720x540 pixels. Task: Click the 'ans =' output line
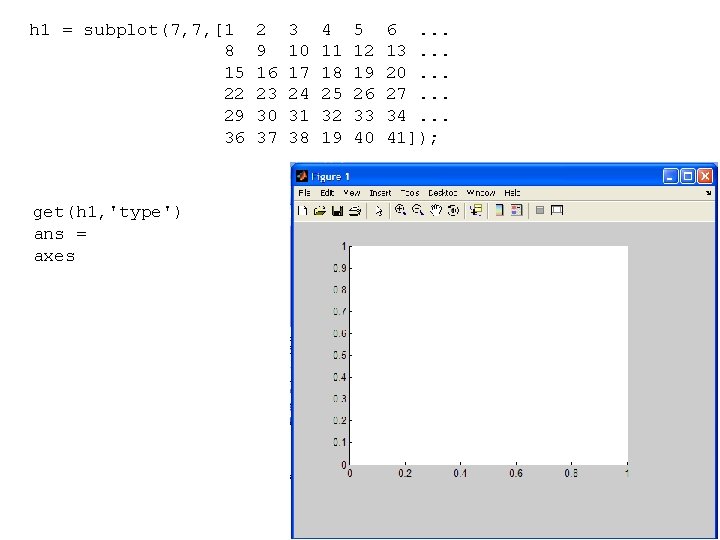click(60, 235)
